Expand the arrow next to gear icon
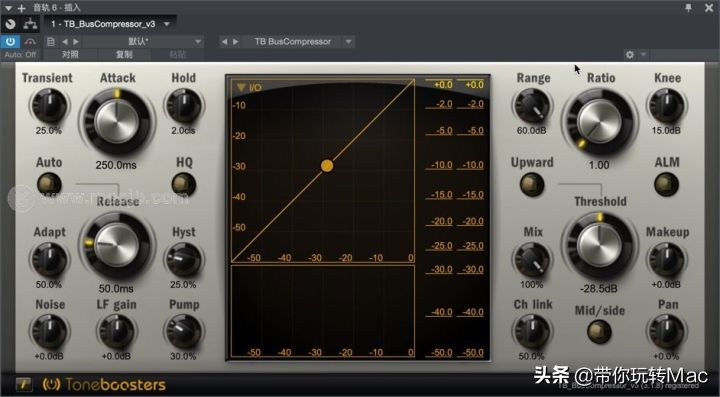This screenshot has width=720, height=397. pos(643,55)
